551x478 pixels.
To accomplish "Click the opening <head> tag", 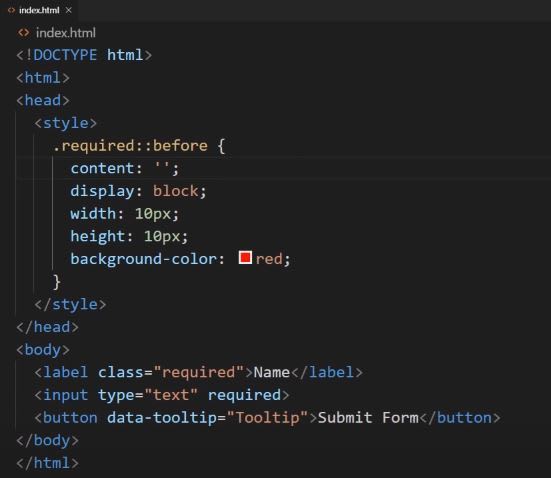I will coord(43,101).
